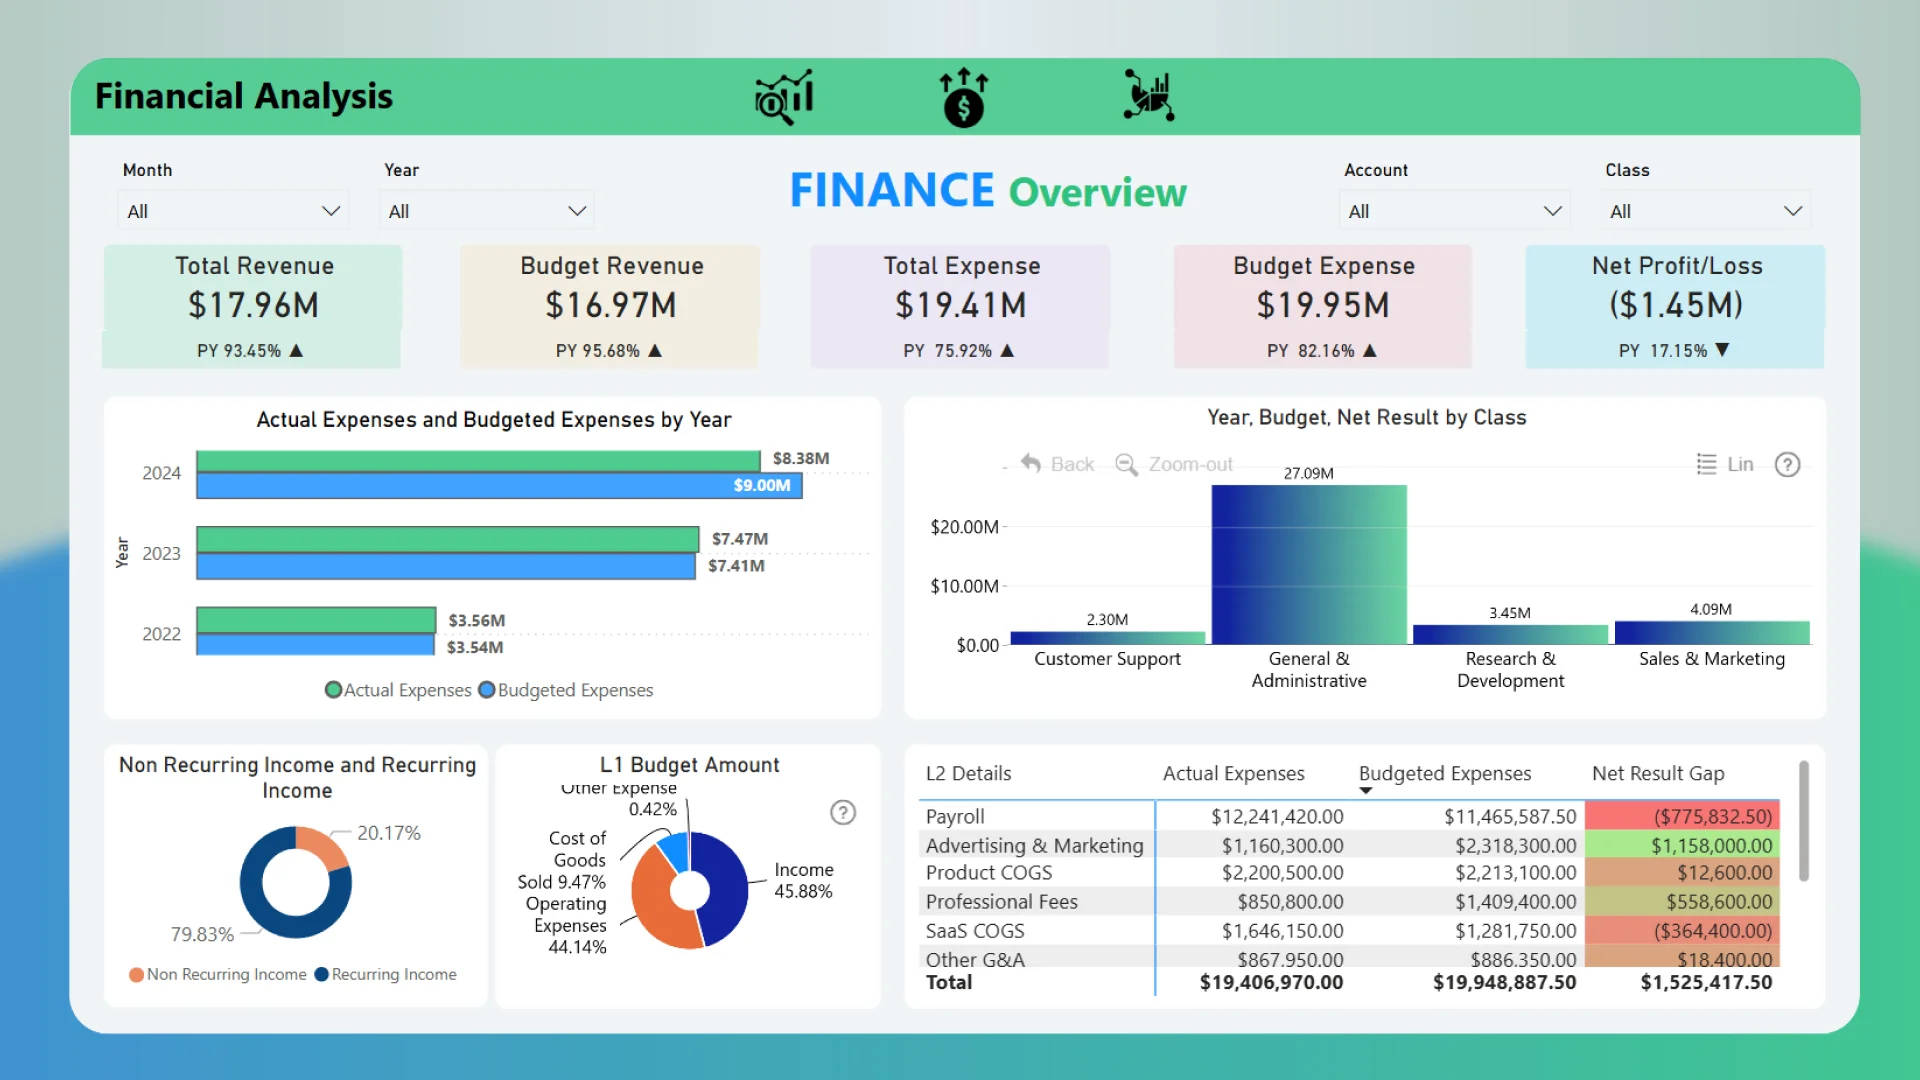Click the scrollbar of the L2 Details table

pos(1803,822)
